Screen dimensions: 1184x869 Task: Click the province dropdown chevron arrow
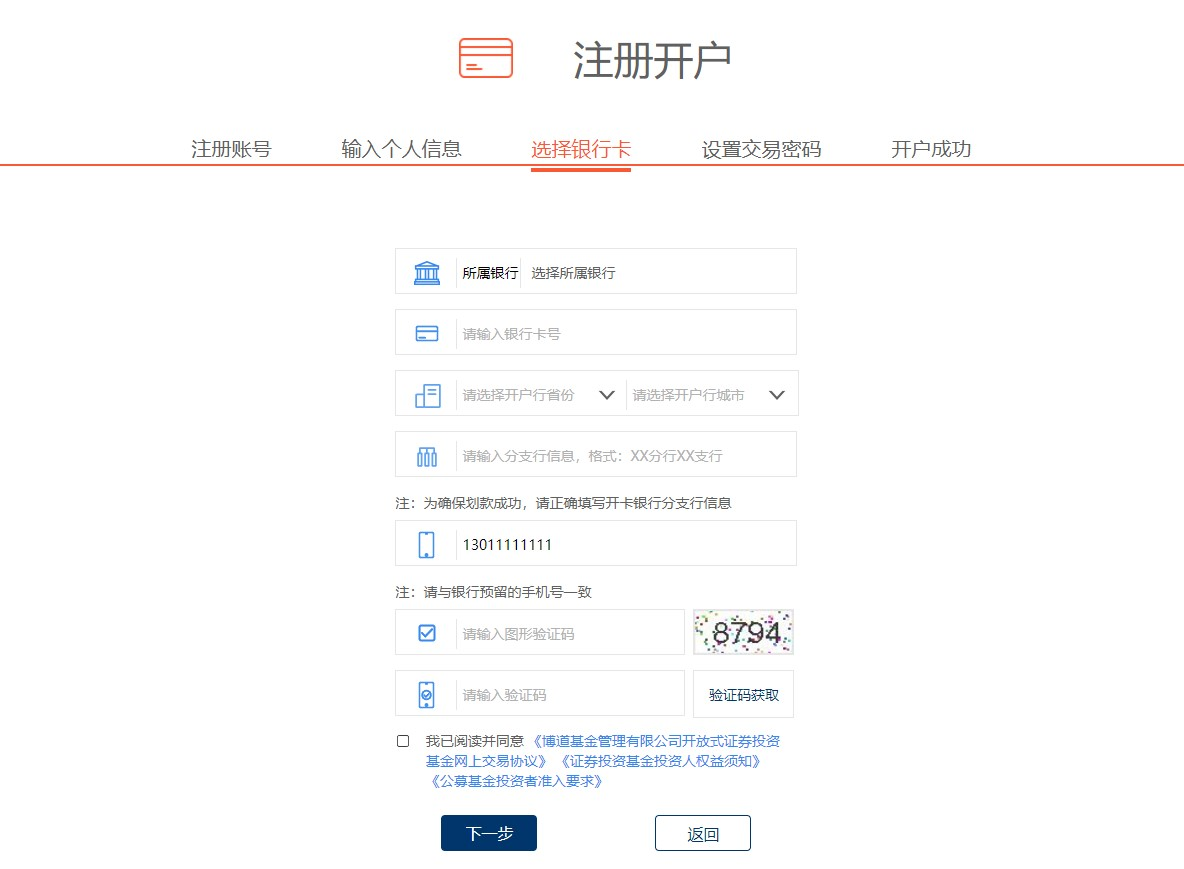606,395
